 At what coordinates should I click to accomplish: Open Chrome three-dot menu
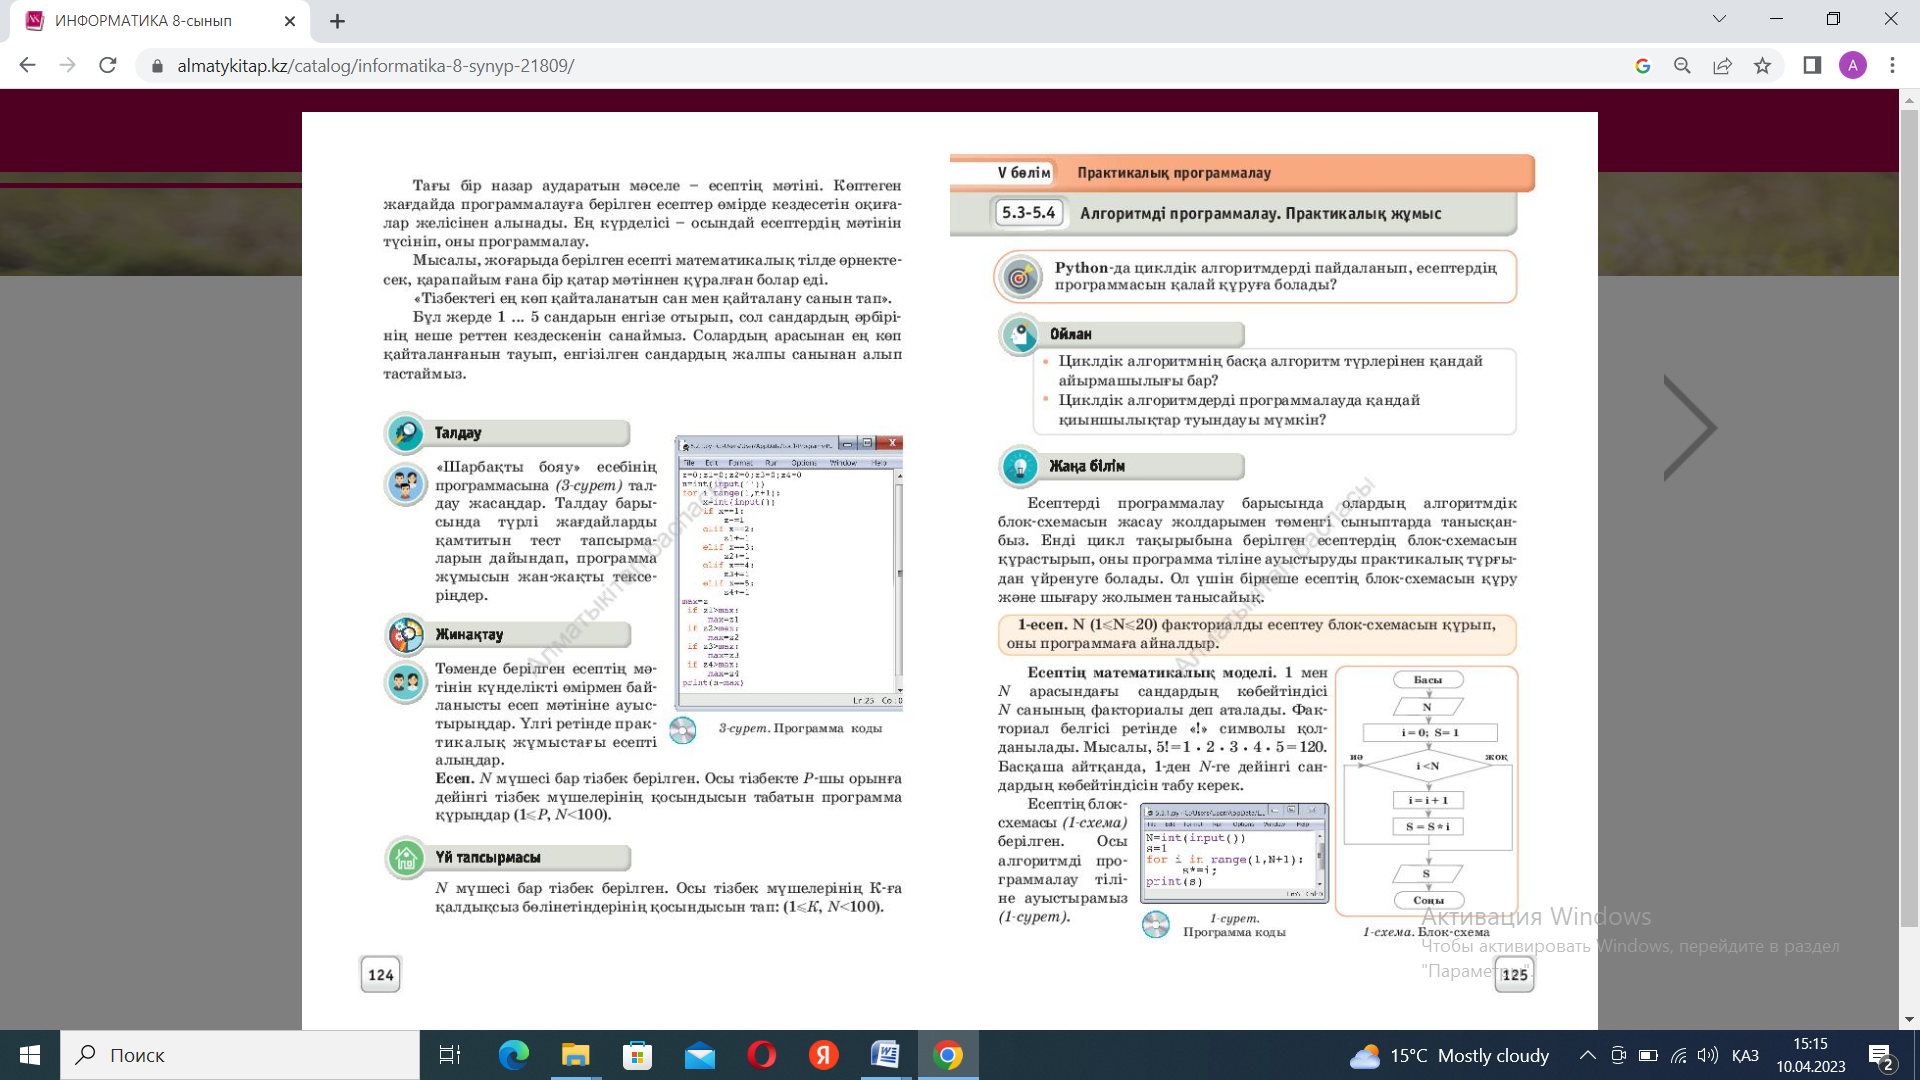click(x=1892, y=66)
